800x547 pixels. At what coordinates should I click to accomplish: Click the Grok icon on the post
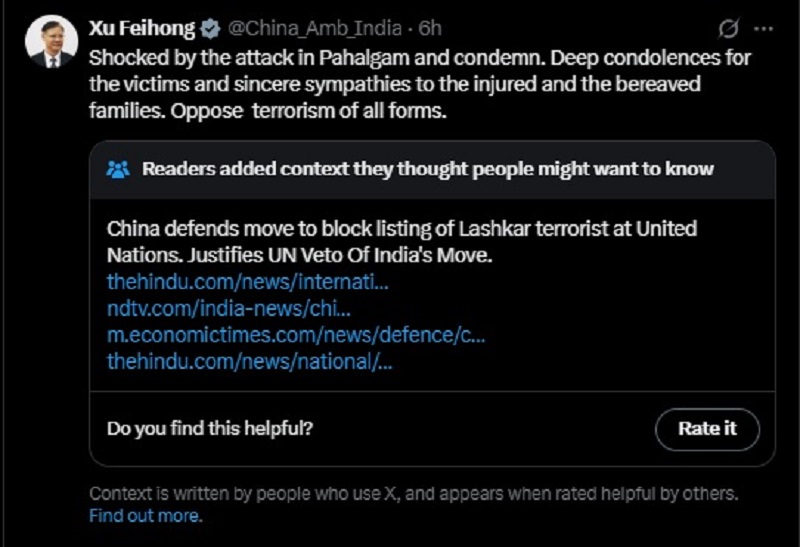click(729, 27)
